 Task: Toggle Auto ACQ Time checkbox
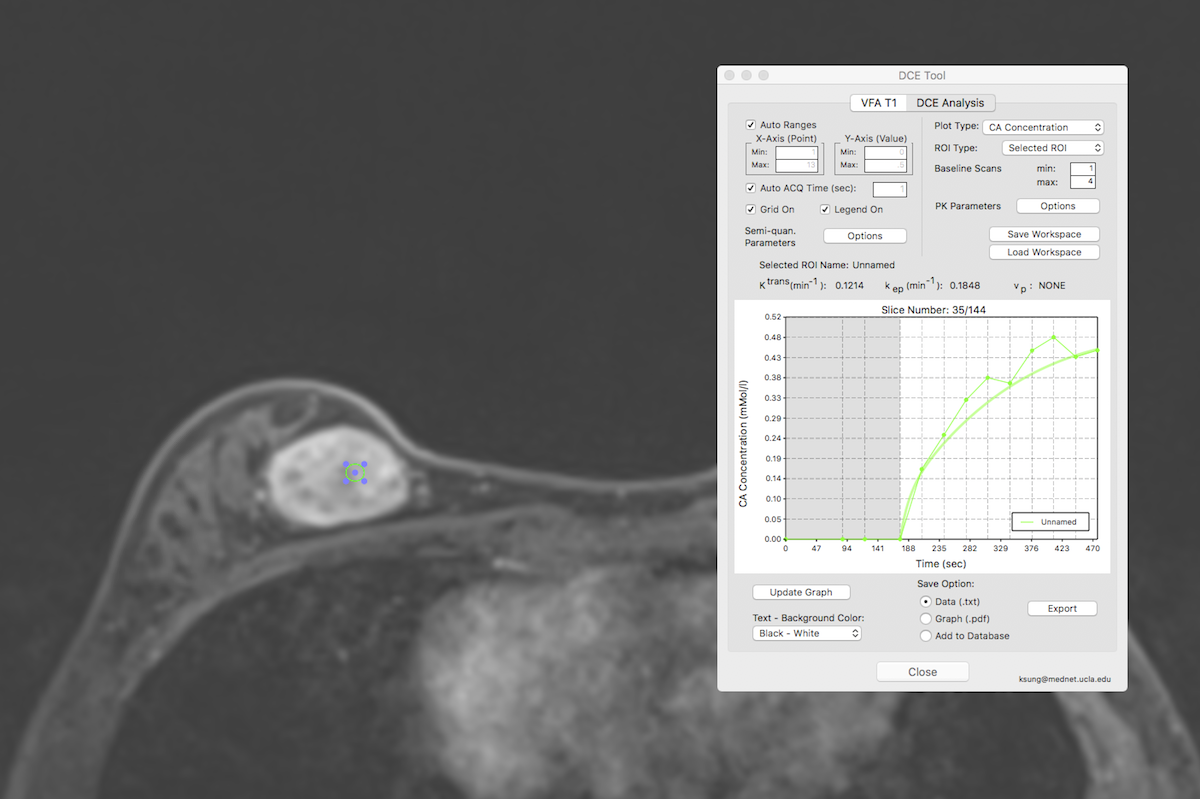(751, 188)
